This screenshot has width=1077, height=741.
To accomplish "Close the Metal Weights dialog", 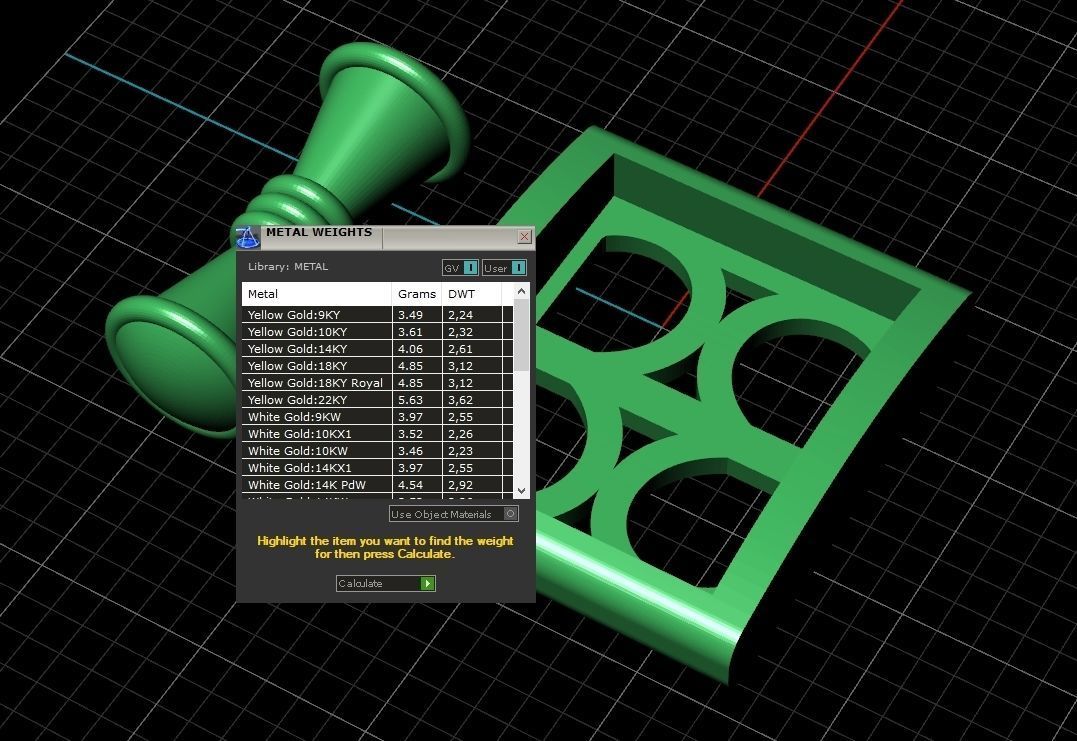I will click(x=524, y=236).
